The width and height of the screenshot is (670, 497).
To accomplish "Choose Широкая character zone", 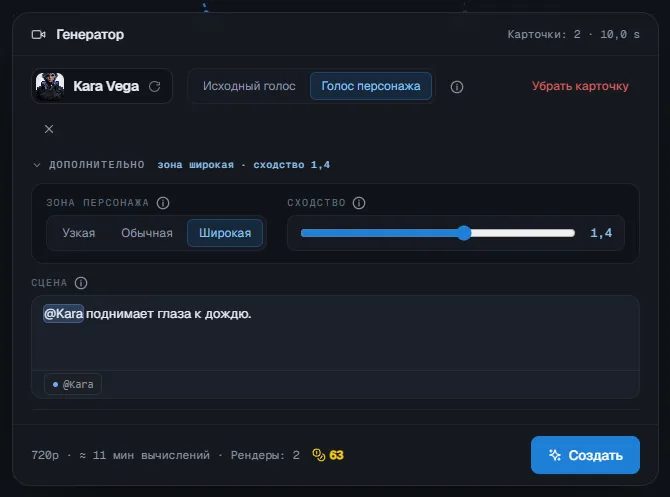I will [x=225, y=233].
